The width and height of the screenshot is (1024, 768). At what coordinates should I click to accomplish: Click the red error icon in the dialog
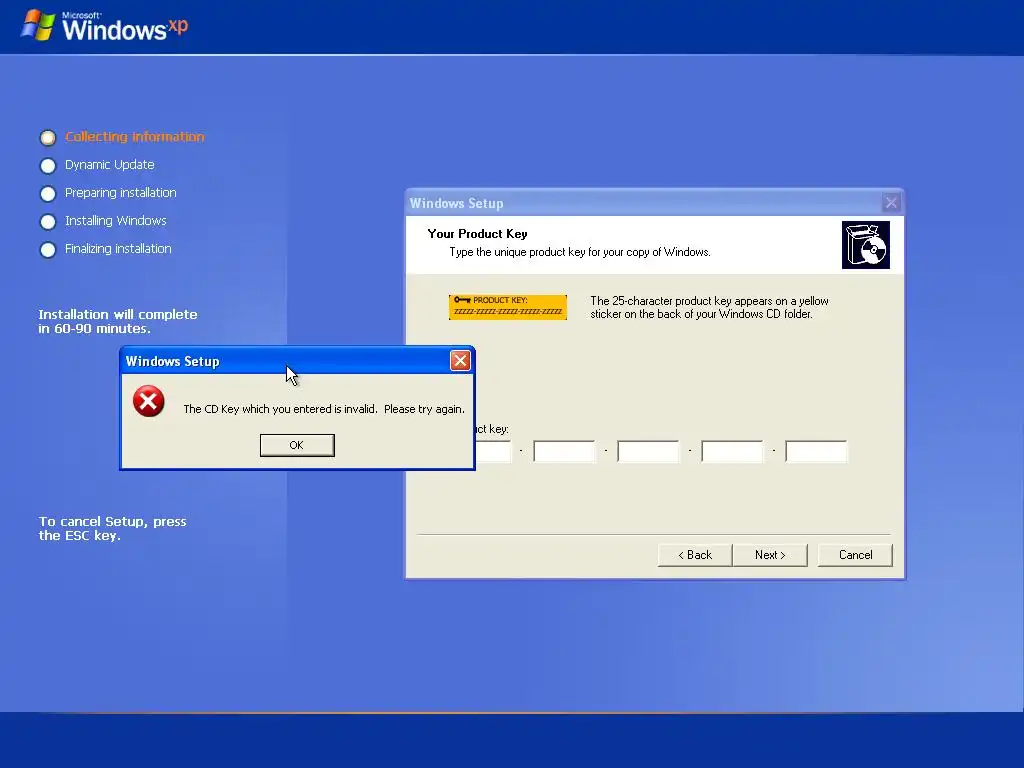(149, 401)
